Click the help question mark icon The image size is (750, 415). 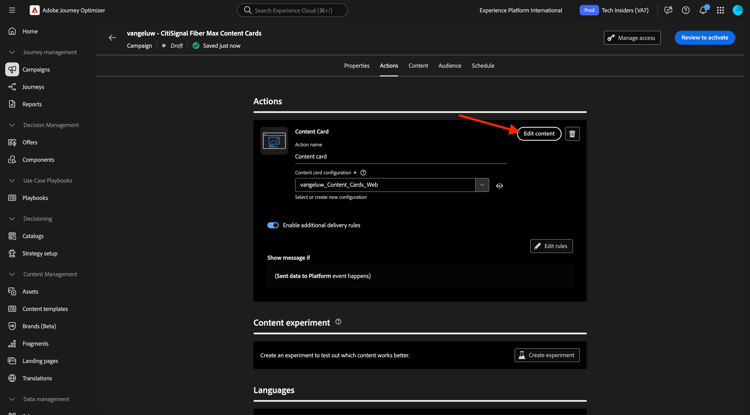tap(685, 10)
